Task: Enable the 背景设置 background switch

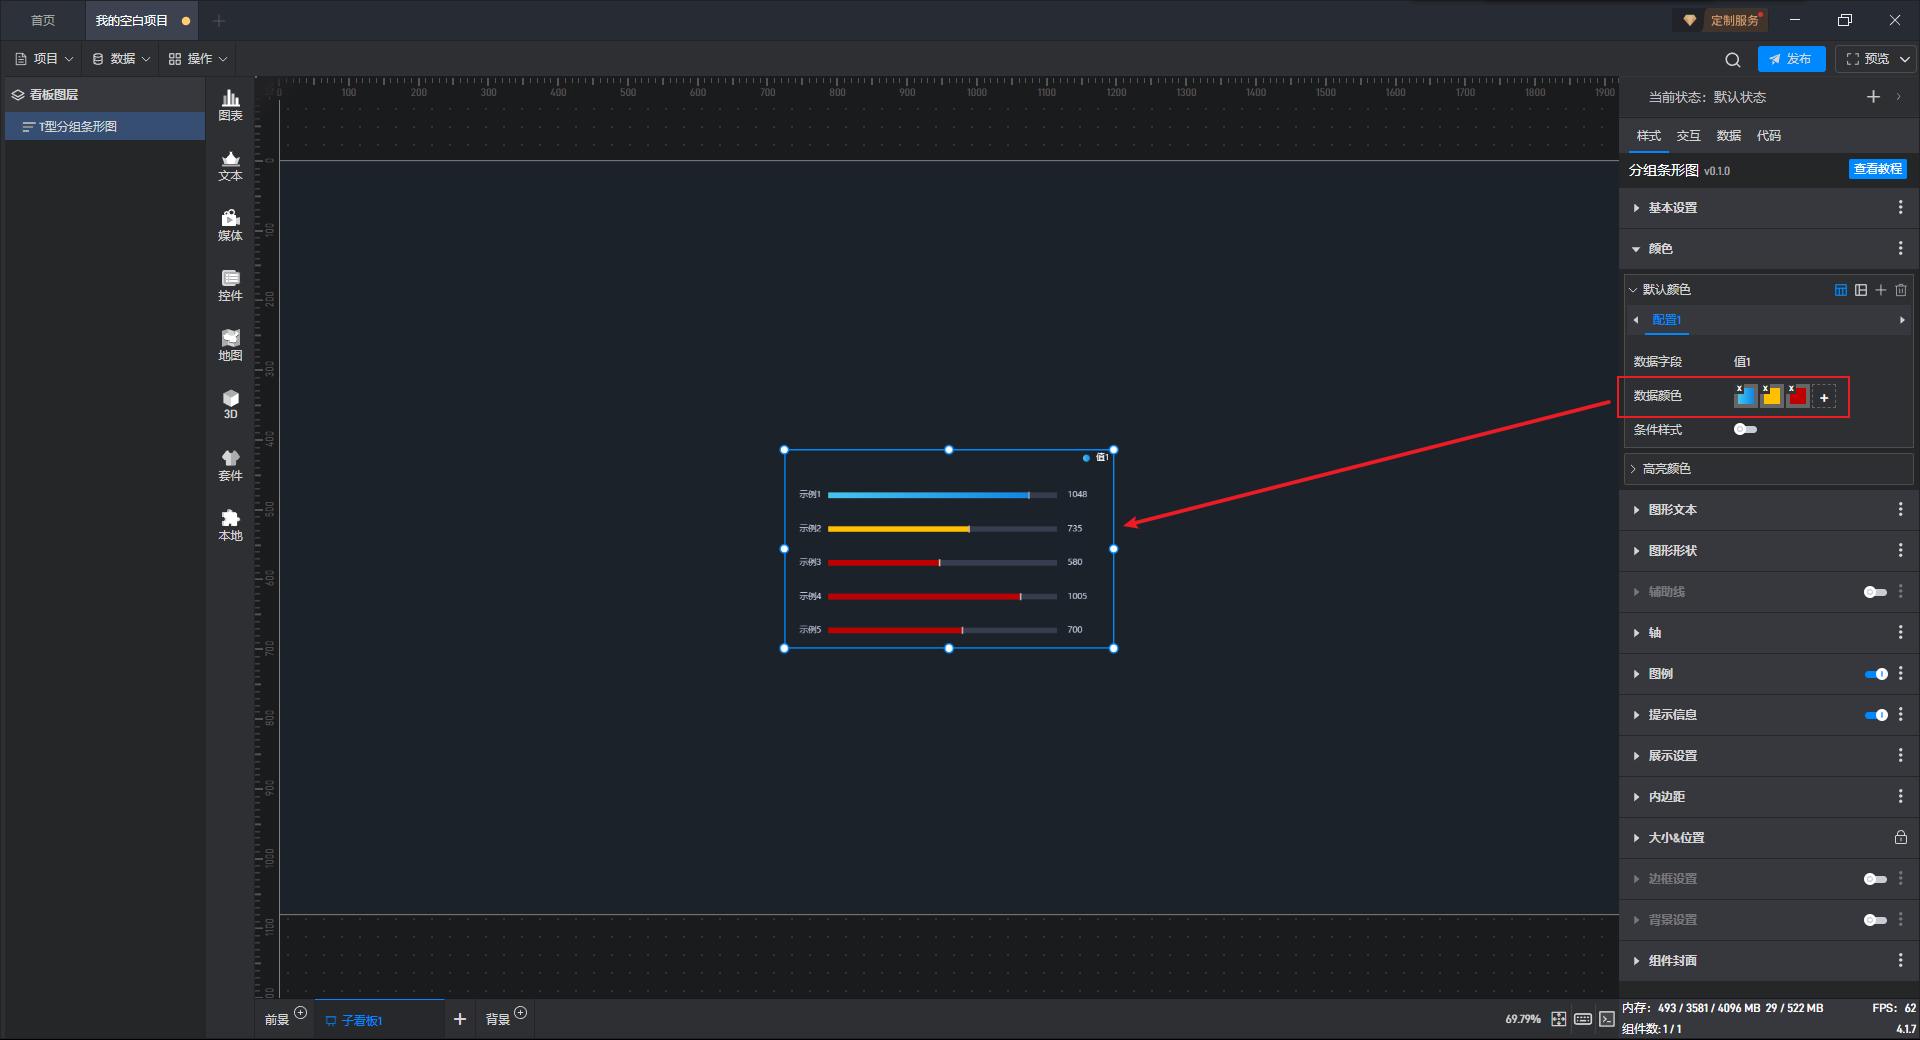Action: (x=1875, y=920)
